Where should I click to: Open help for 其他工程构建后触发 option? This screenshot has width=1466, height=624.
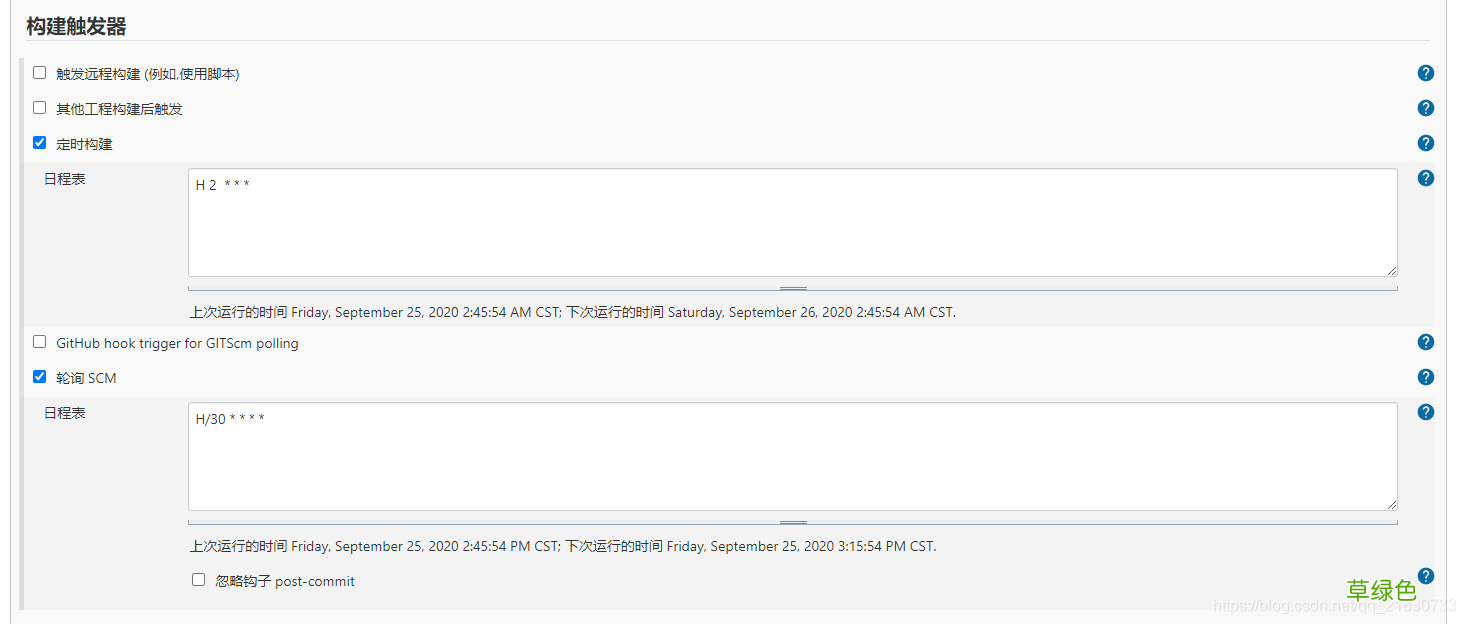pos(1425,108)
